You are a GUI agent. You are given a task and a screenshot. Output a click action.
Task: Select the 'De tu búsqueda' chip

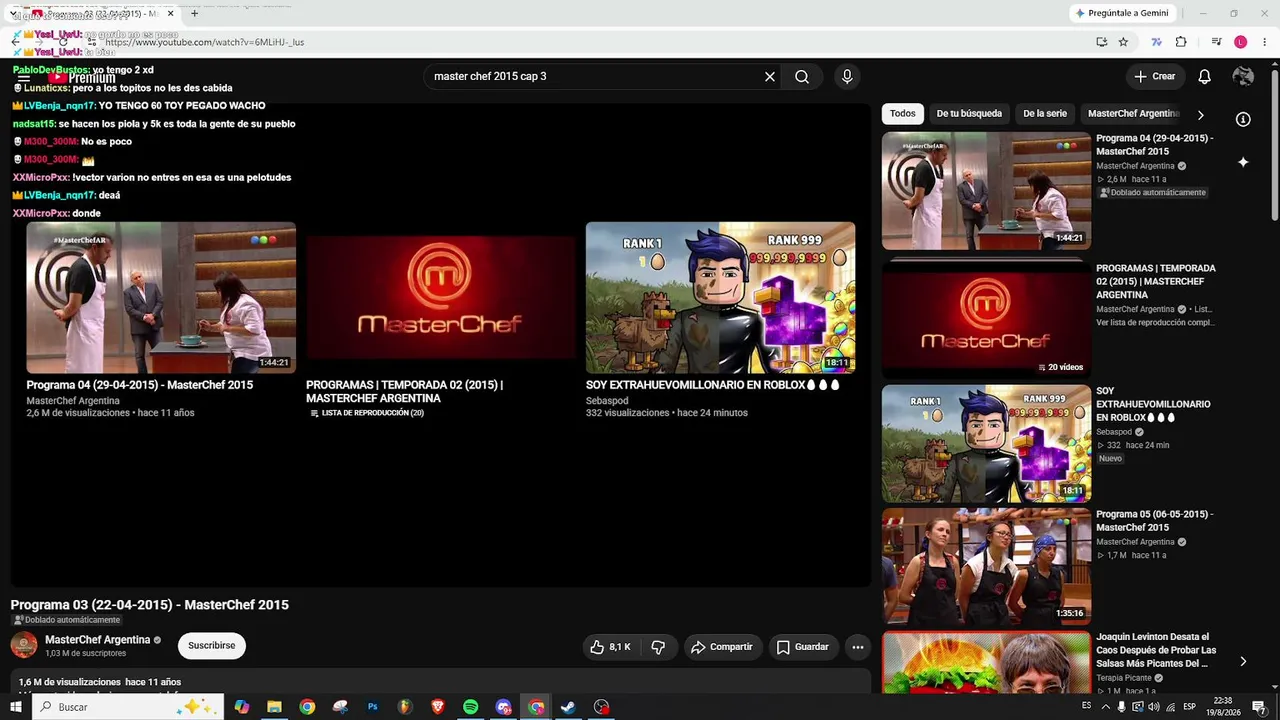[x=969, y=114]
